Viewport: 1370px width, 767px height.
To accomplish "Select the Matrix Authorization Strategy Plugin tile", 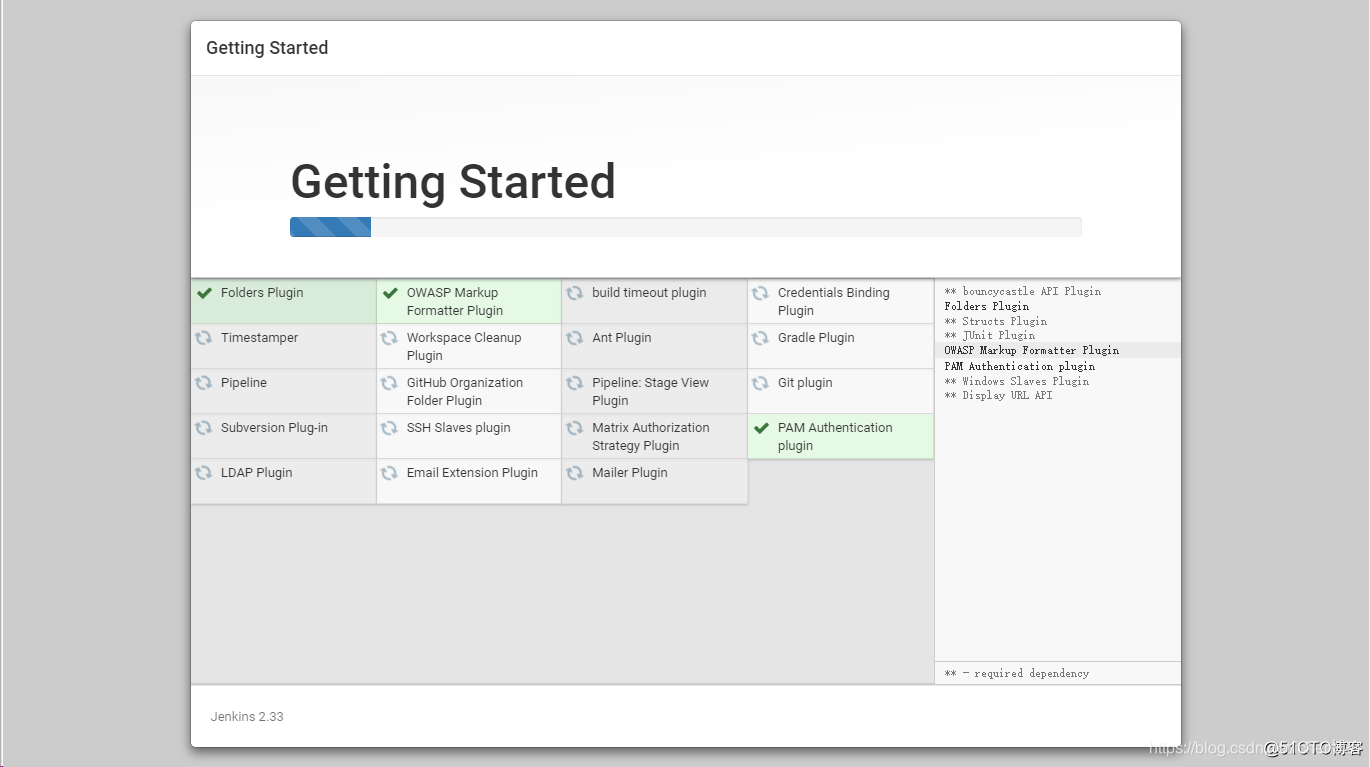I will point(655,436).
